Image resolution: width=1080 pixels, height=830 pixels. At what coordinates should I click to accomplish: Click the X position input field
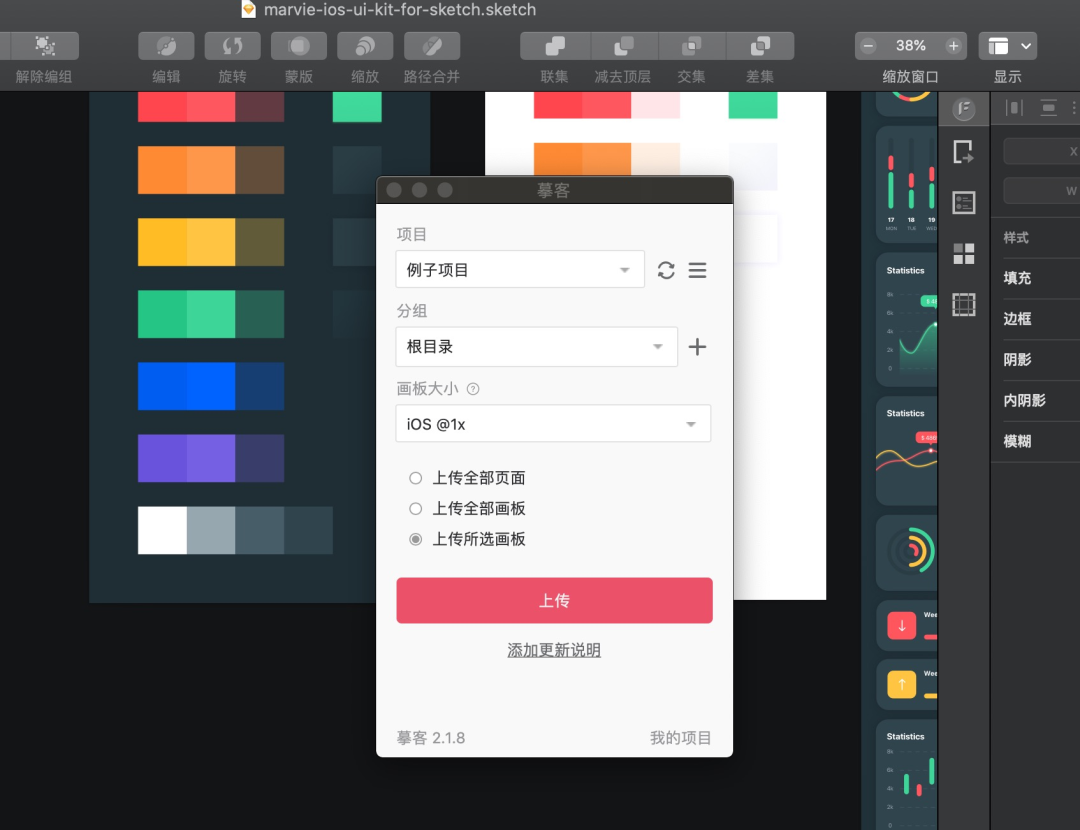1041,151
